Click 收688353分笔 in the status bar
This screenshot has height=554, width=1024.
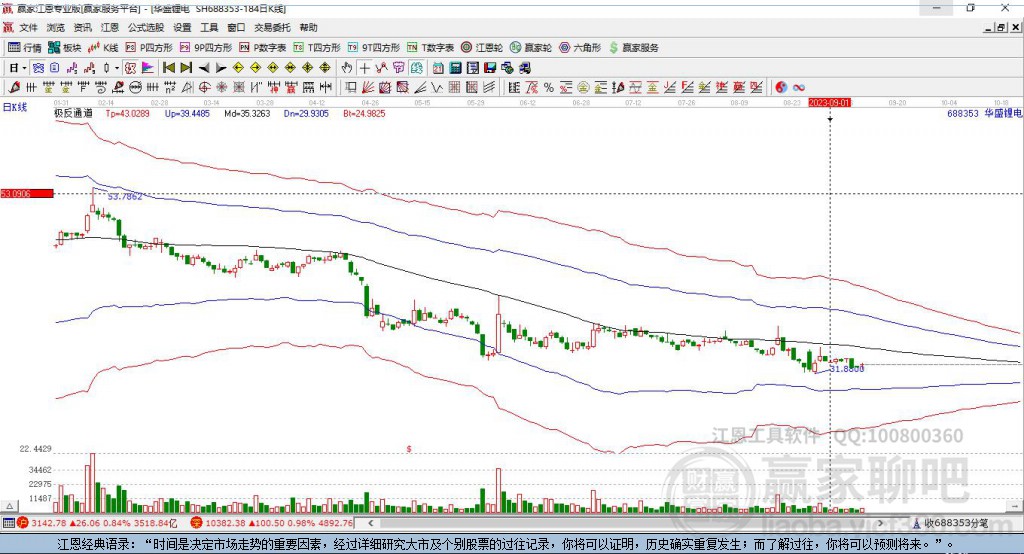coord(951,523)
